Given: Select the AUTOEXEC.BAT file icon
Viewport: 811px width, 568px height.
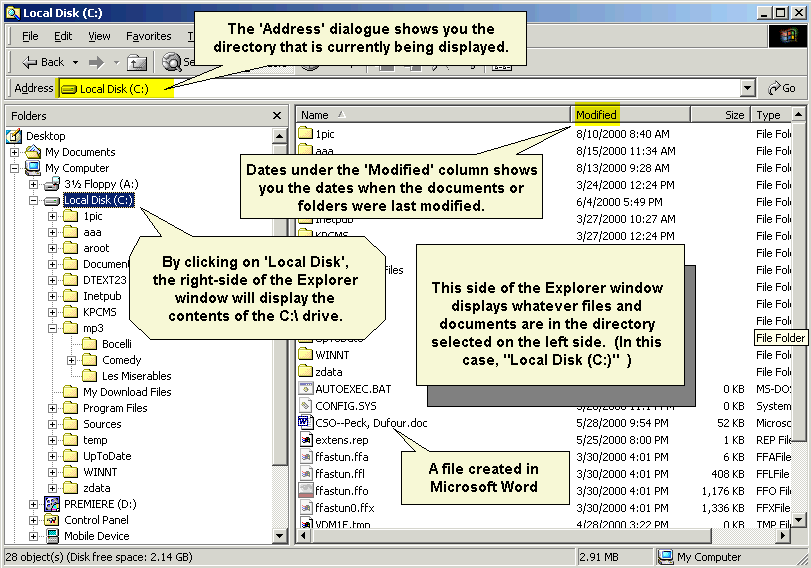Looking at the screenshot, I should point(306,390).
